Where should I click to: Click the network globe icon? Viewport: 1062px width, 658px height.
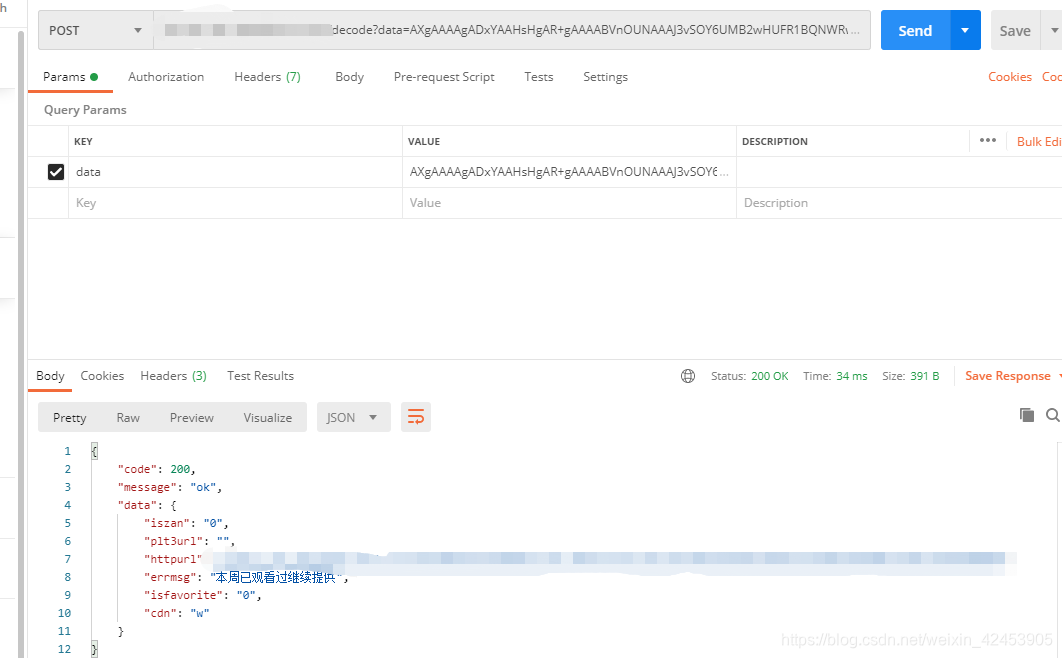[x=687, y=376]
